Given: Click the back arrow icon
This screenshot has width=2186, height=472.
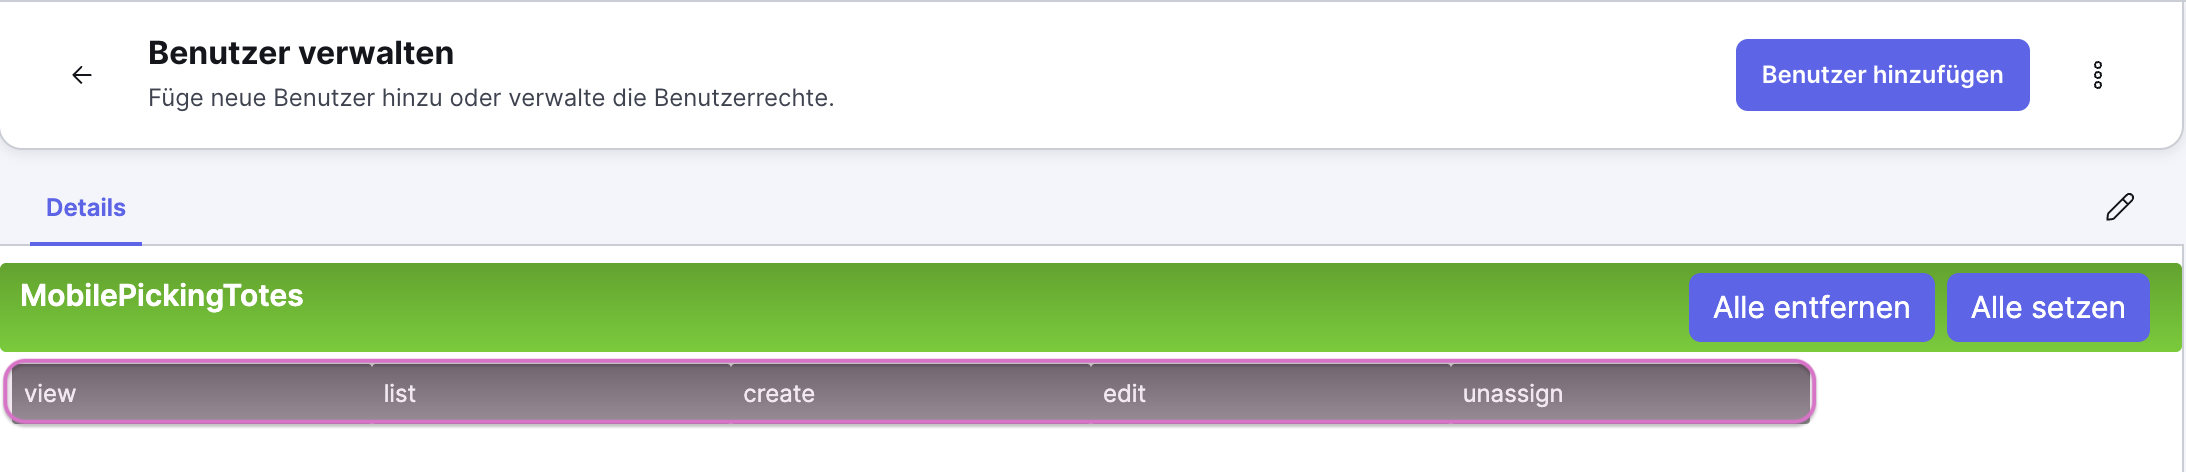Looking at the screenshot, I should [x=82, y=75].
